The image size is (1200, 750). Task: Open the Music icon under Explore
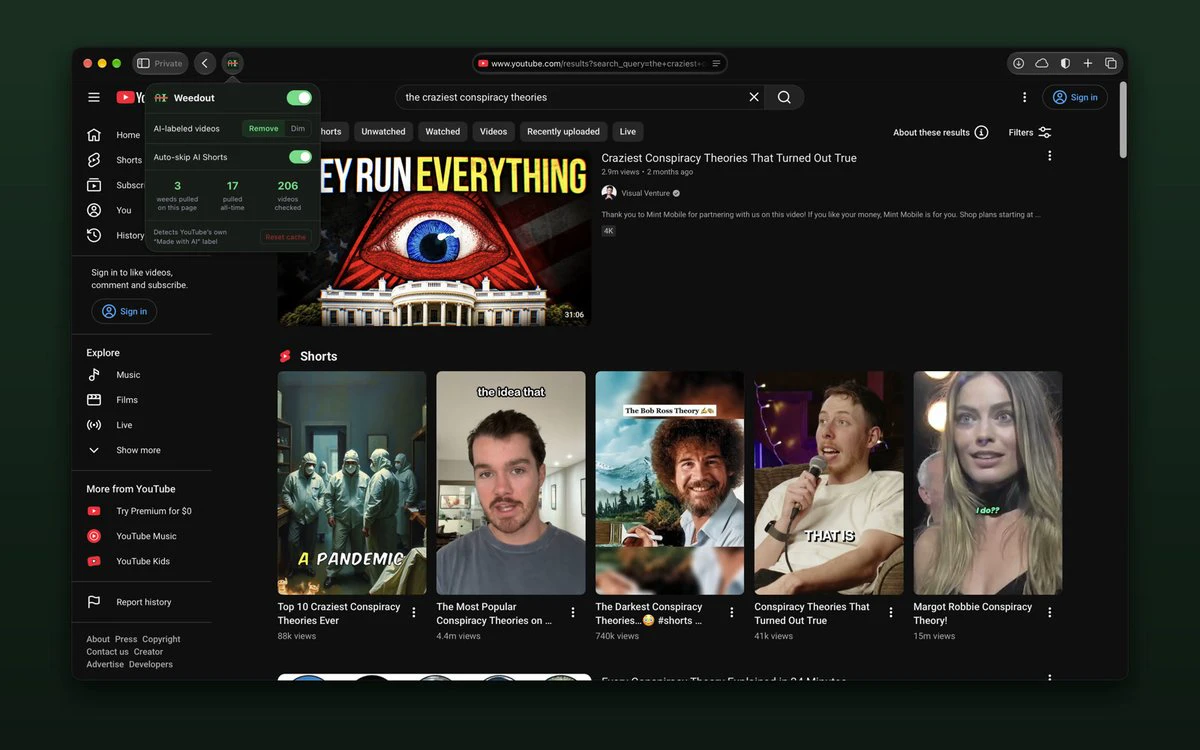point(94,375)
